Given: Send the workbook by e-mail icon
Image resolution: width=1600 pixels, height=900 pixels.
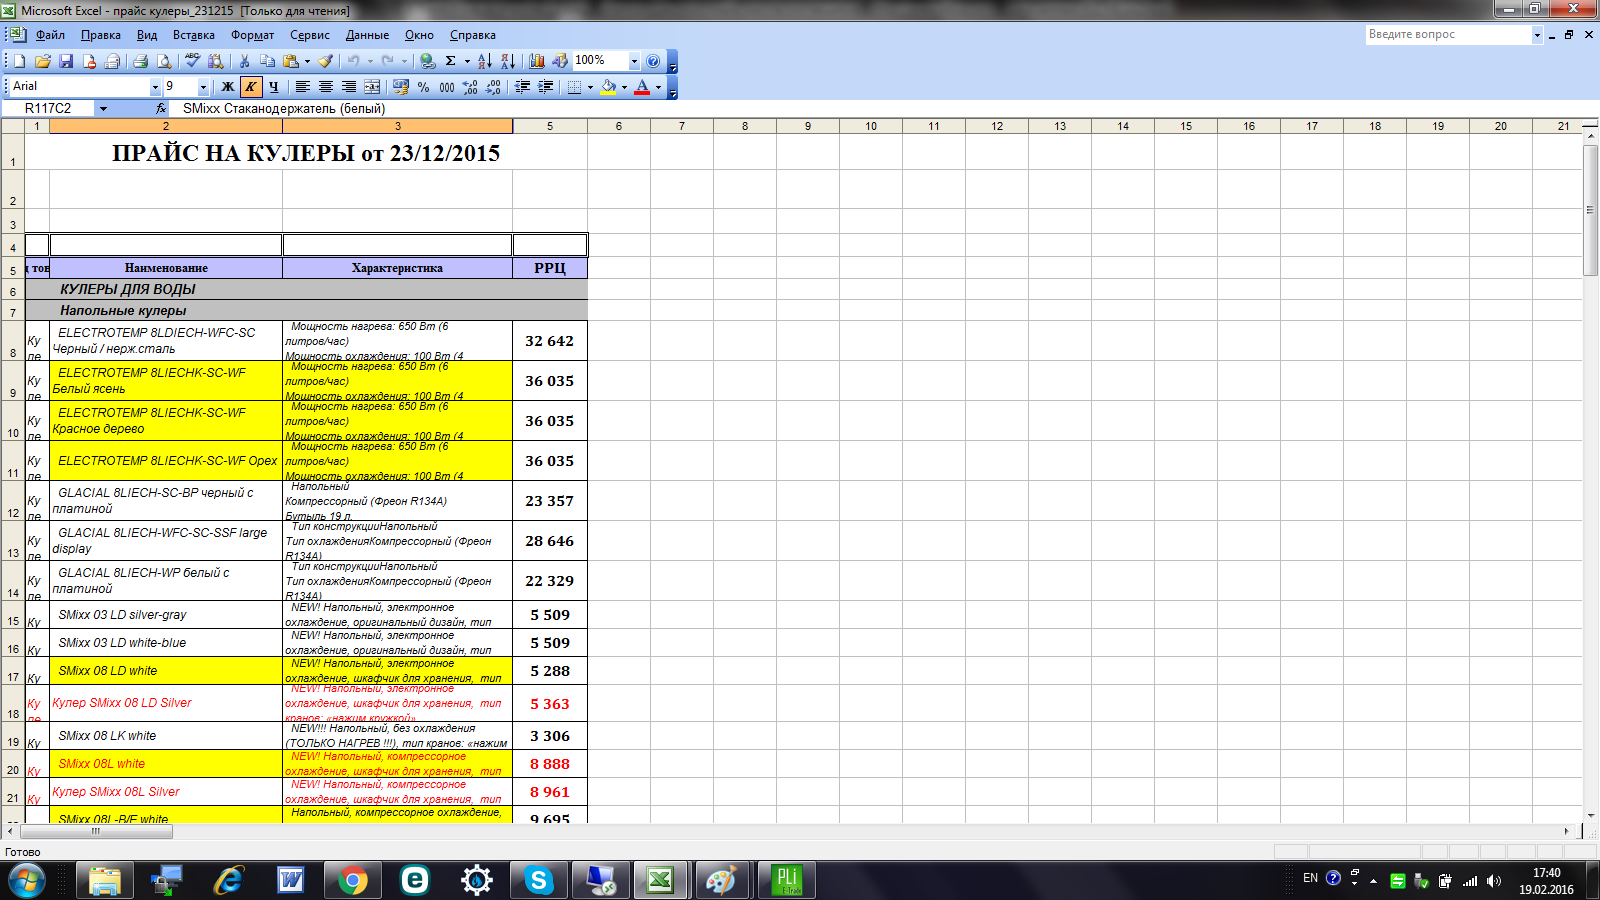Looking at the screenshot, I should pyautogui.click(x=112, y=61).
